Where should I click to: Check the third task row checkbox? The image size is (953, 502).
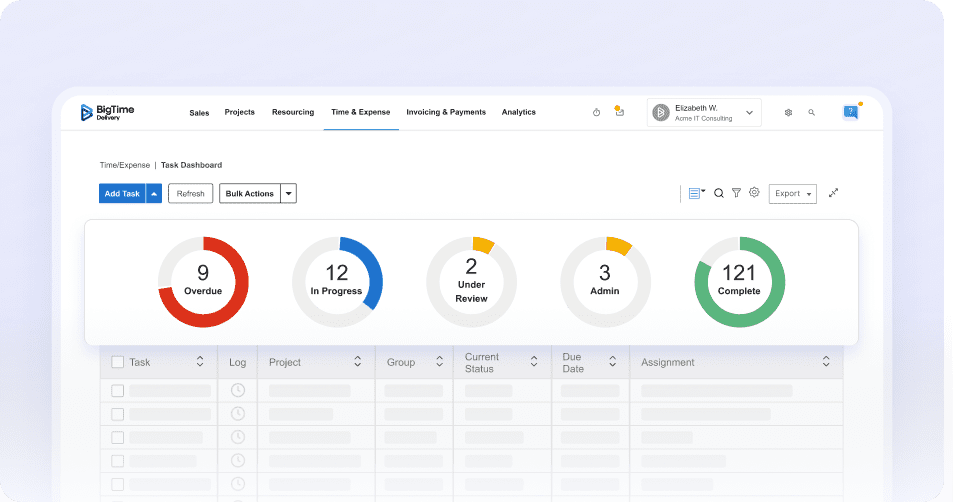(x=118, y=437)
